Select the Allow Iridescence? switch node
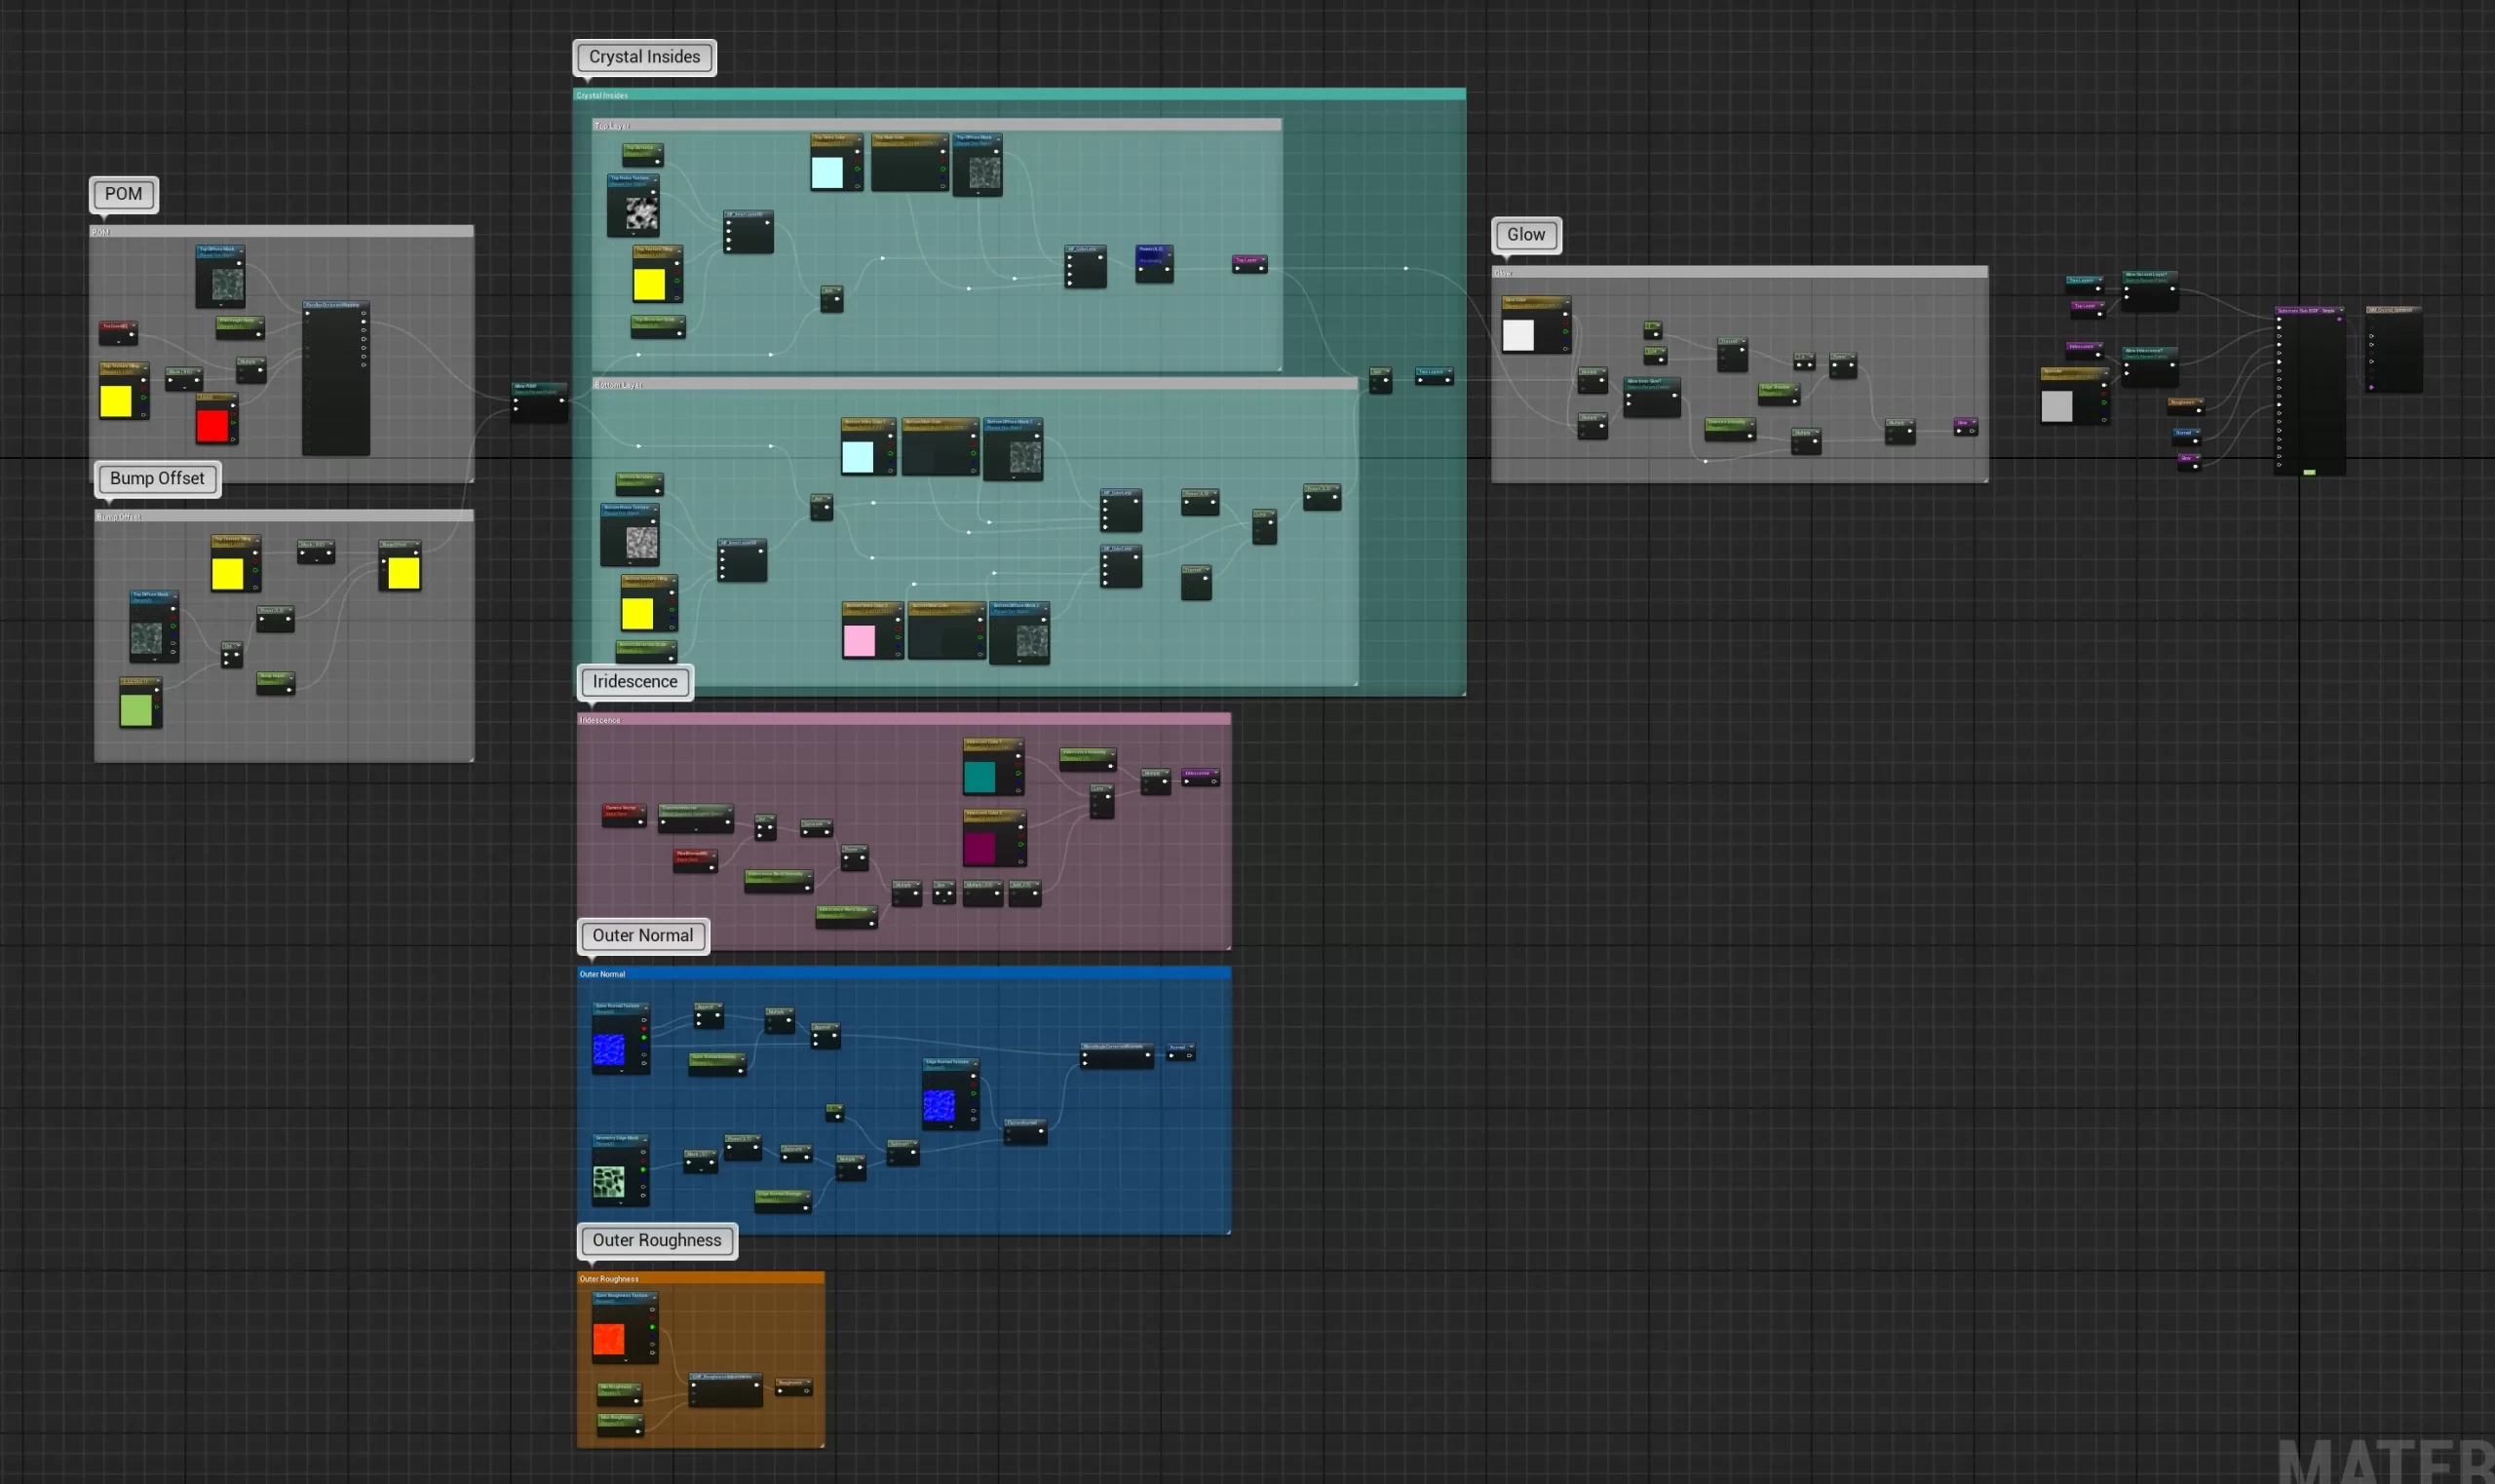2495x1484 pixels. click(x=2150, y=367)
